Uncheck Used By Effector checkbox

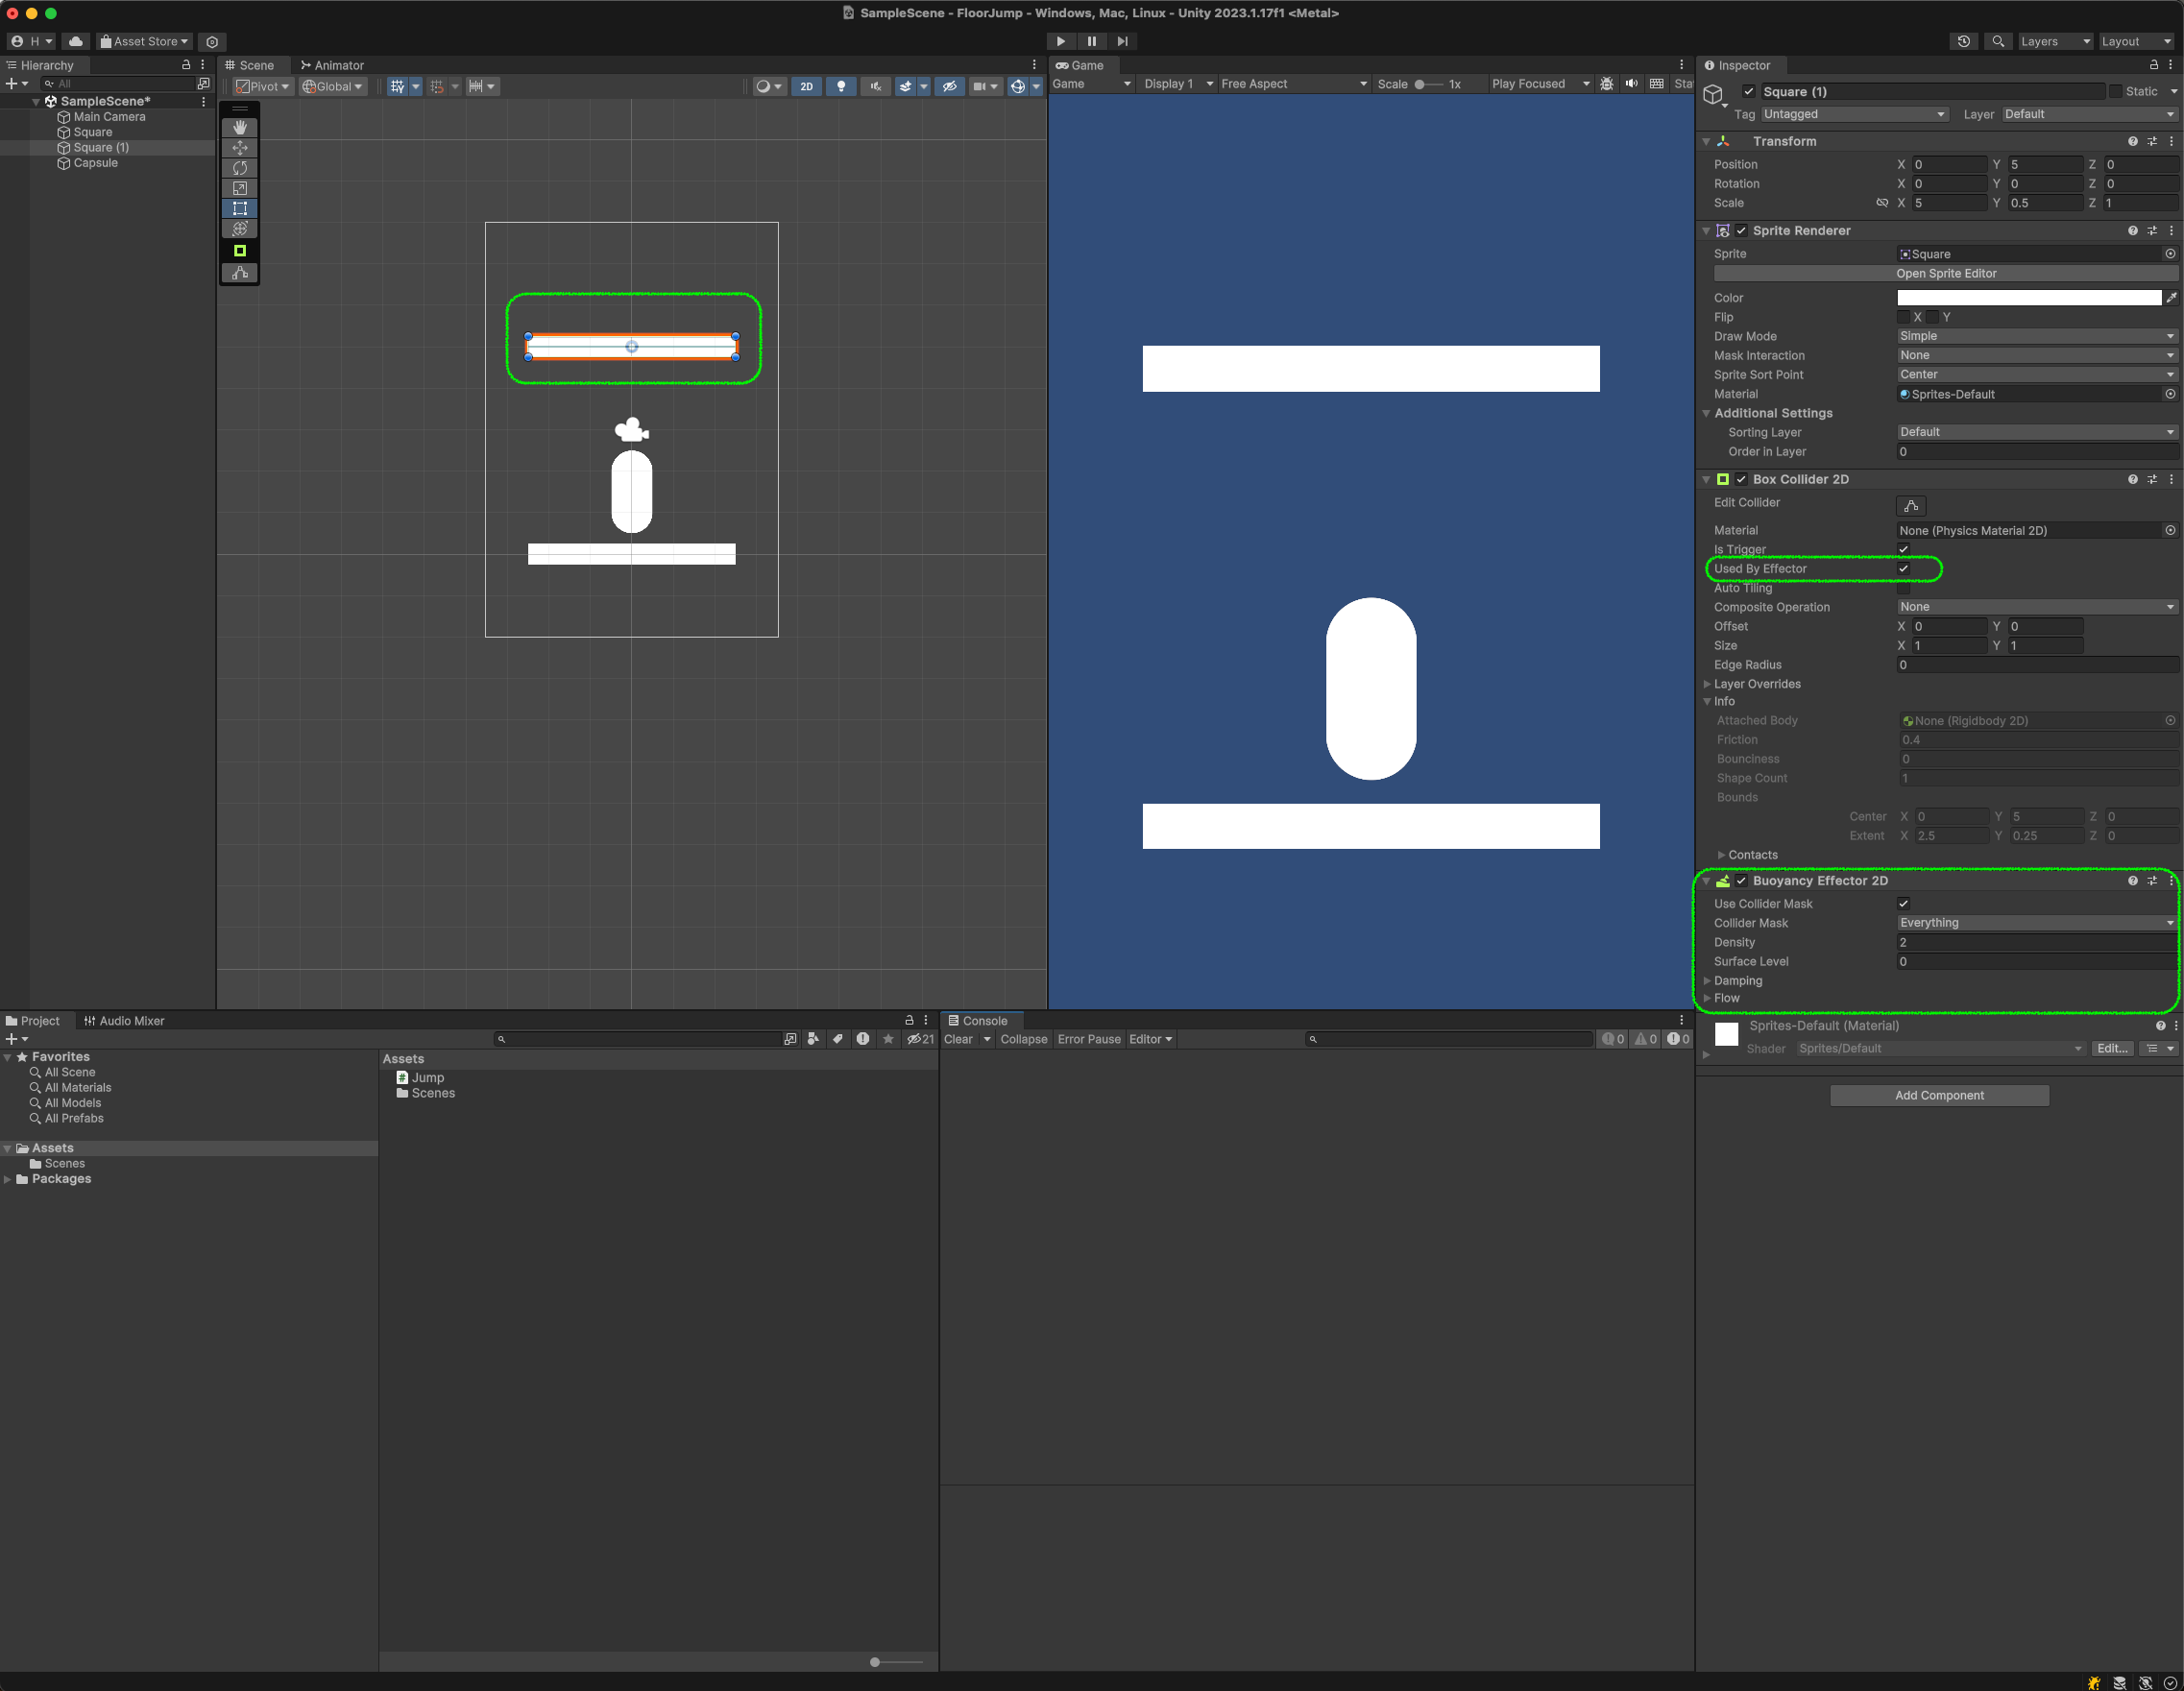click(x=1903, y=569)
